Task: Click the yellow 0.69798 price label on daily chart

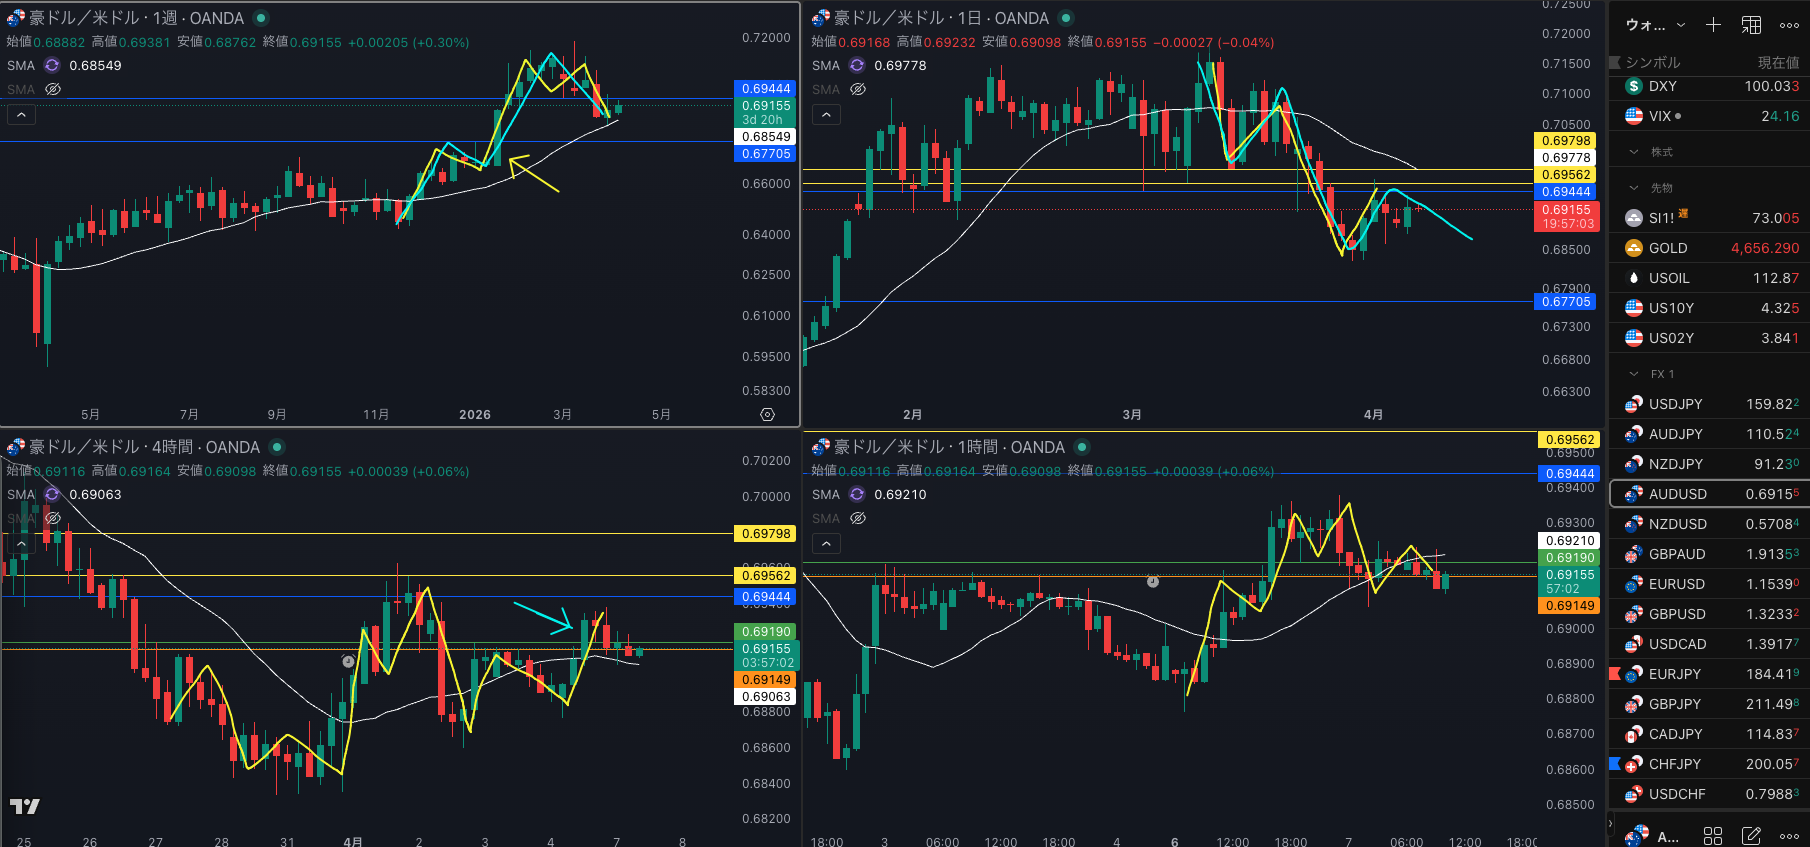Action: [1565, 141]
